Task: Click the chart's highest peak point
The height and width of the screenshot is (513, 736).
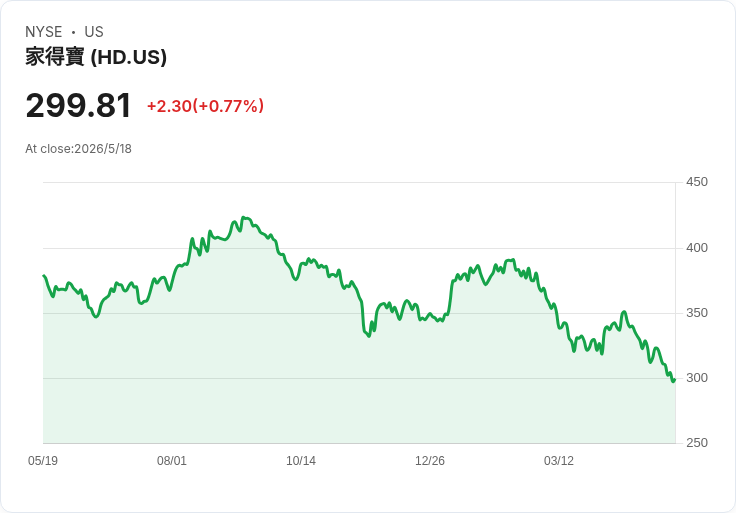Action: point(243,217)
